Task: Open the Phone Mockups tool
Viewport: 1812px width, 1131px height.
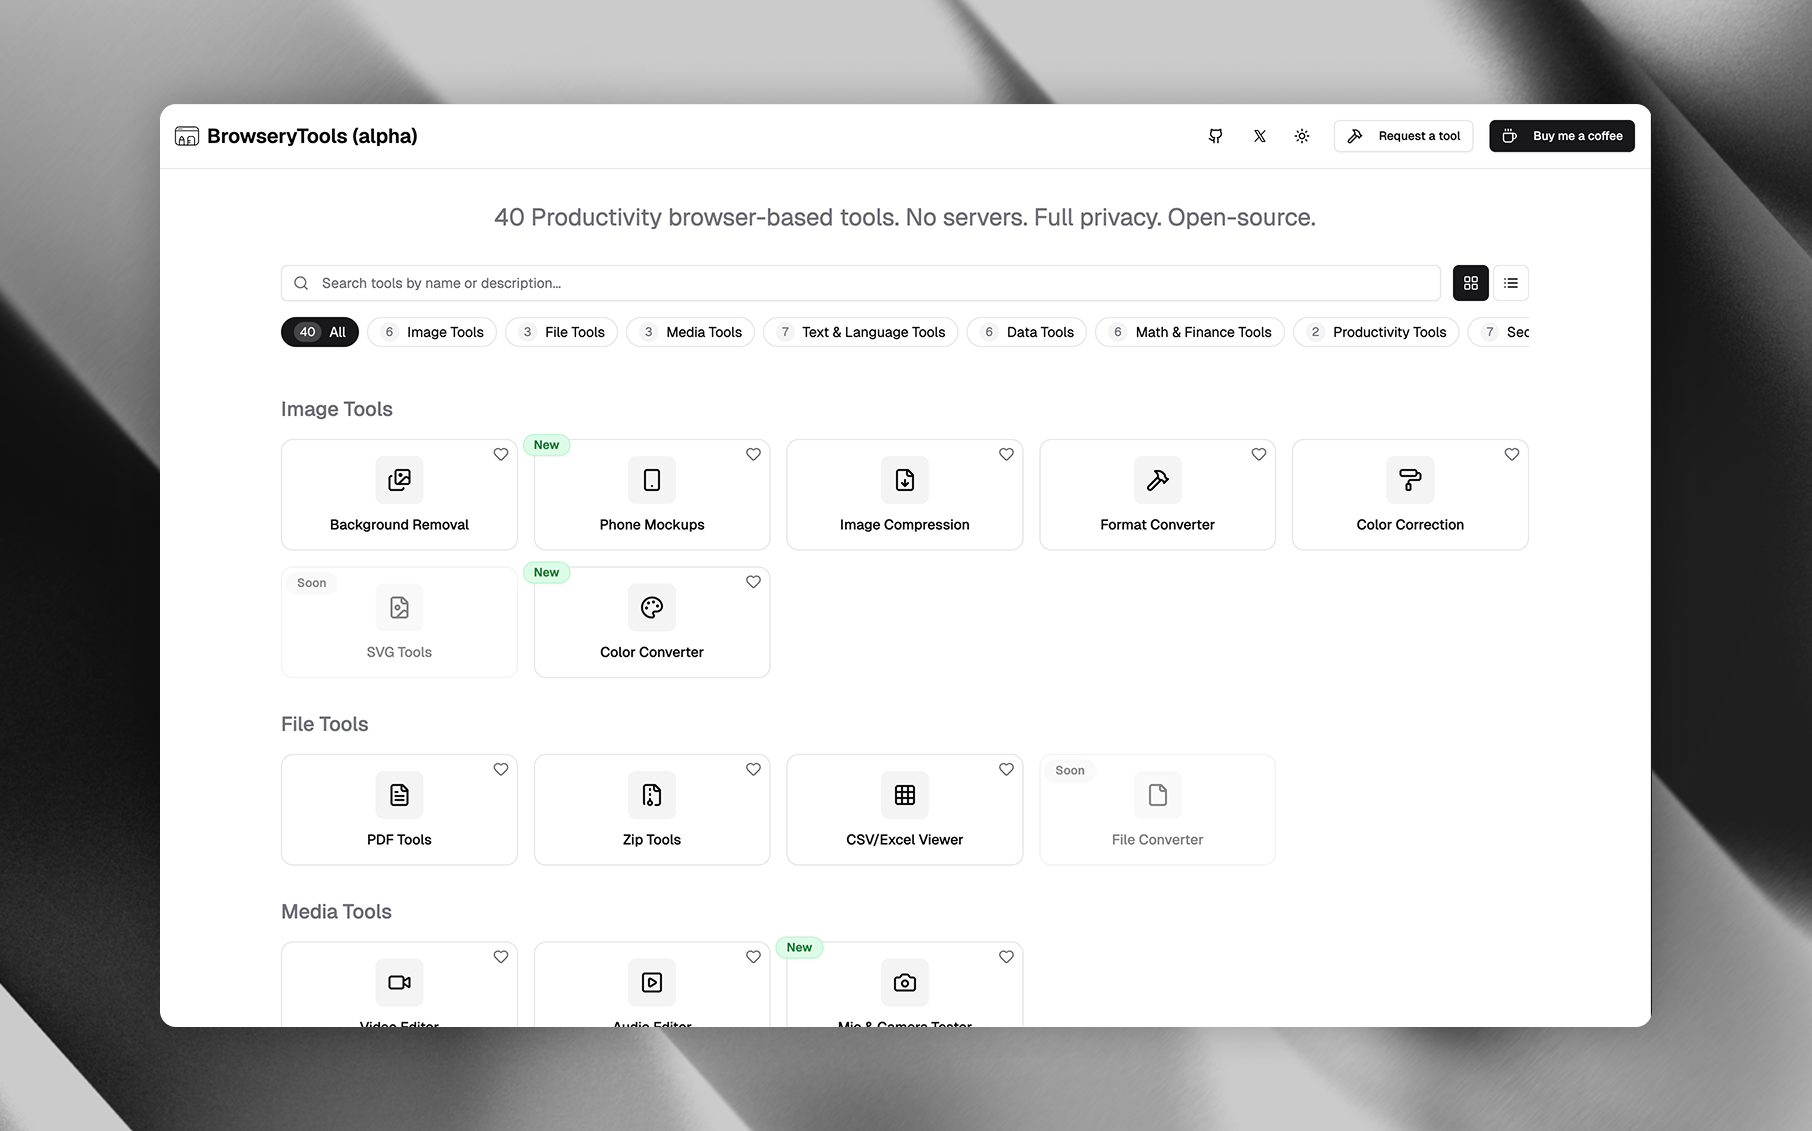Action: (651, 494)
